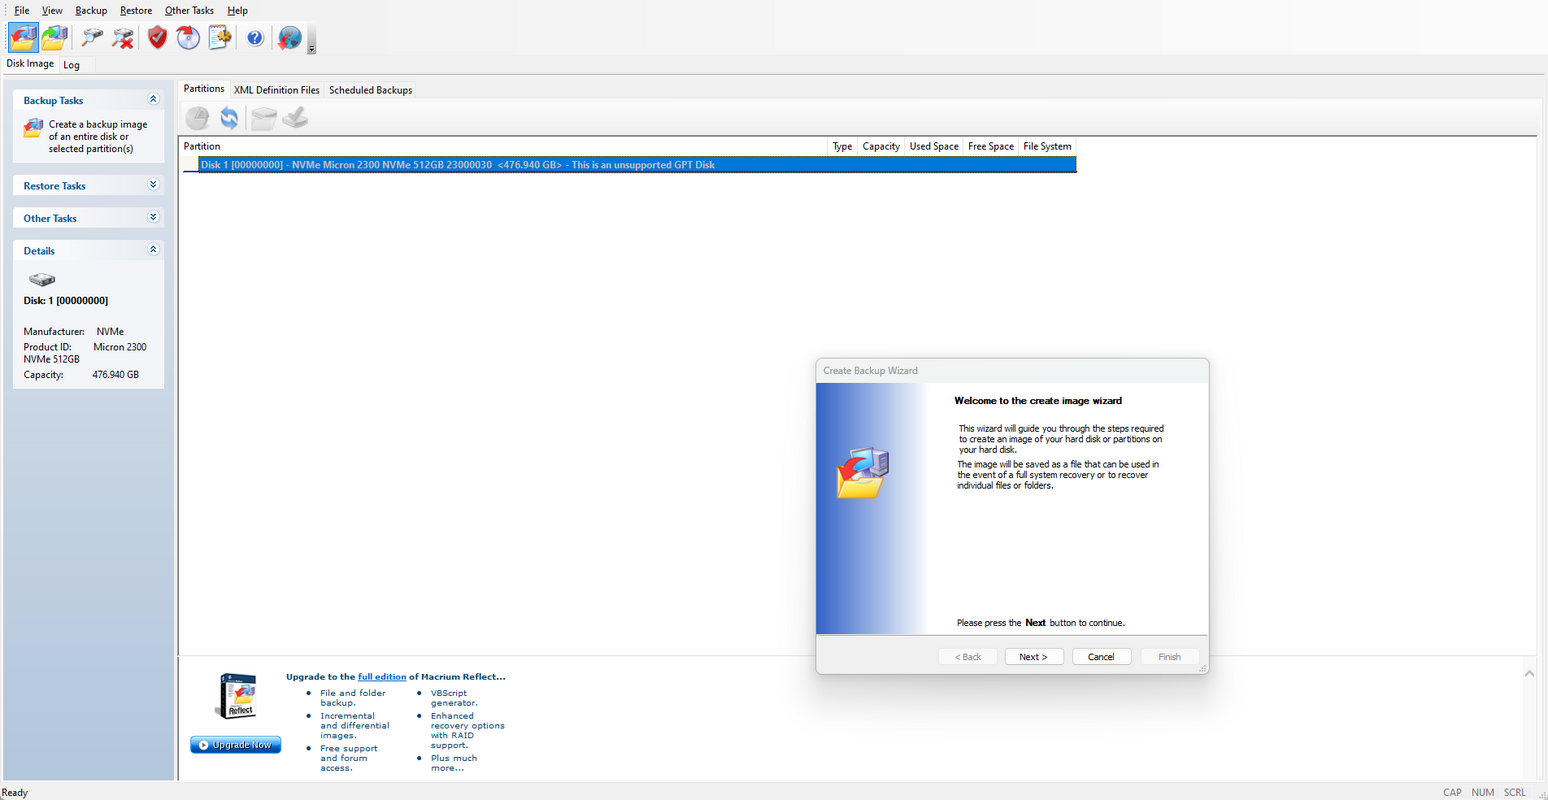
Task: Click Cancel in the Create Backup Wizard
Action: pos(1101,657)
